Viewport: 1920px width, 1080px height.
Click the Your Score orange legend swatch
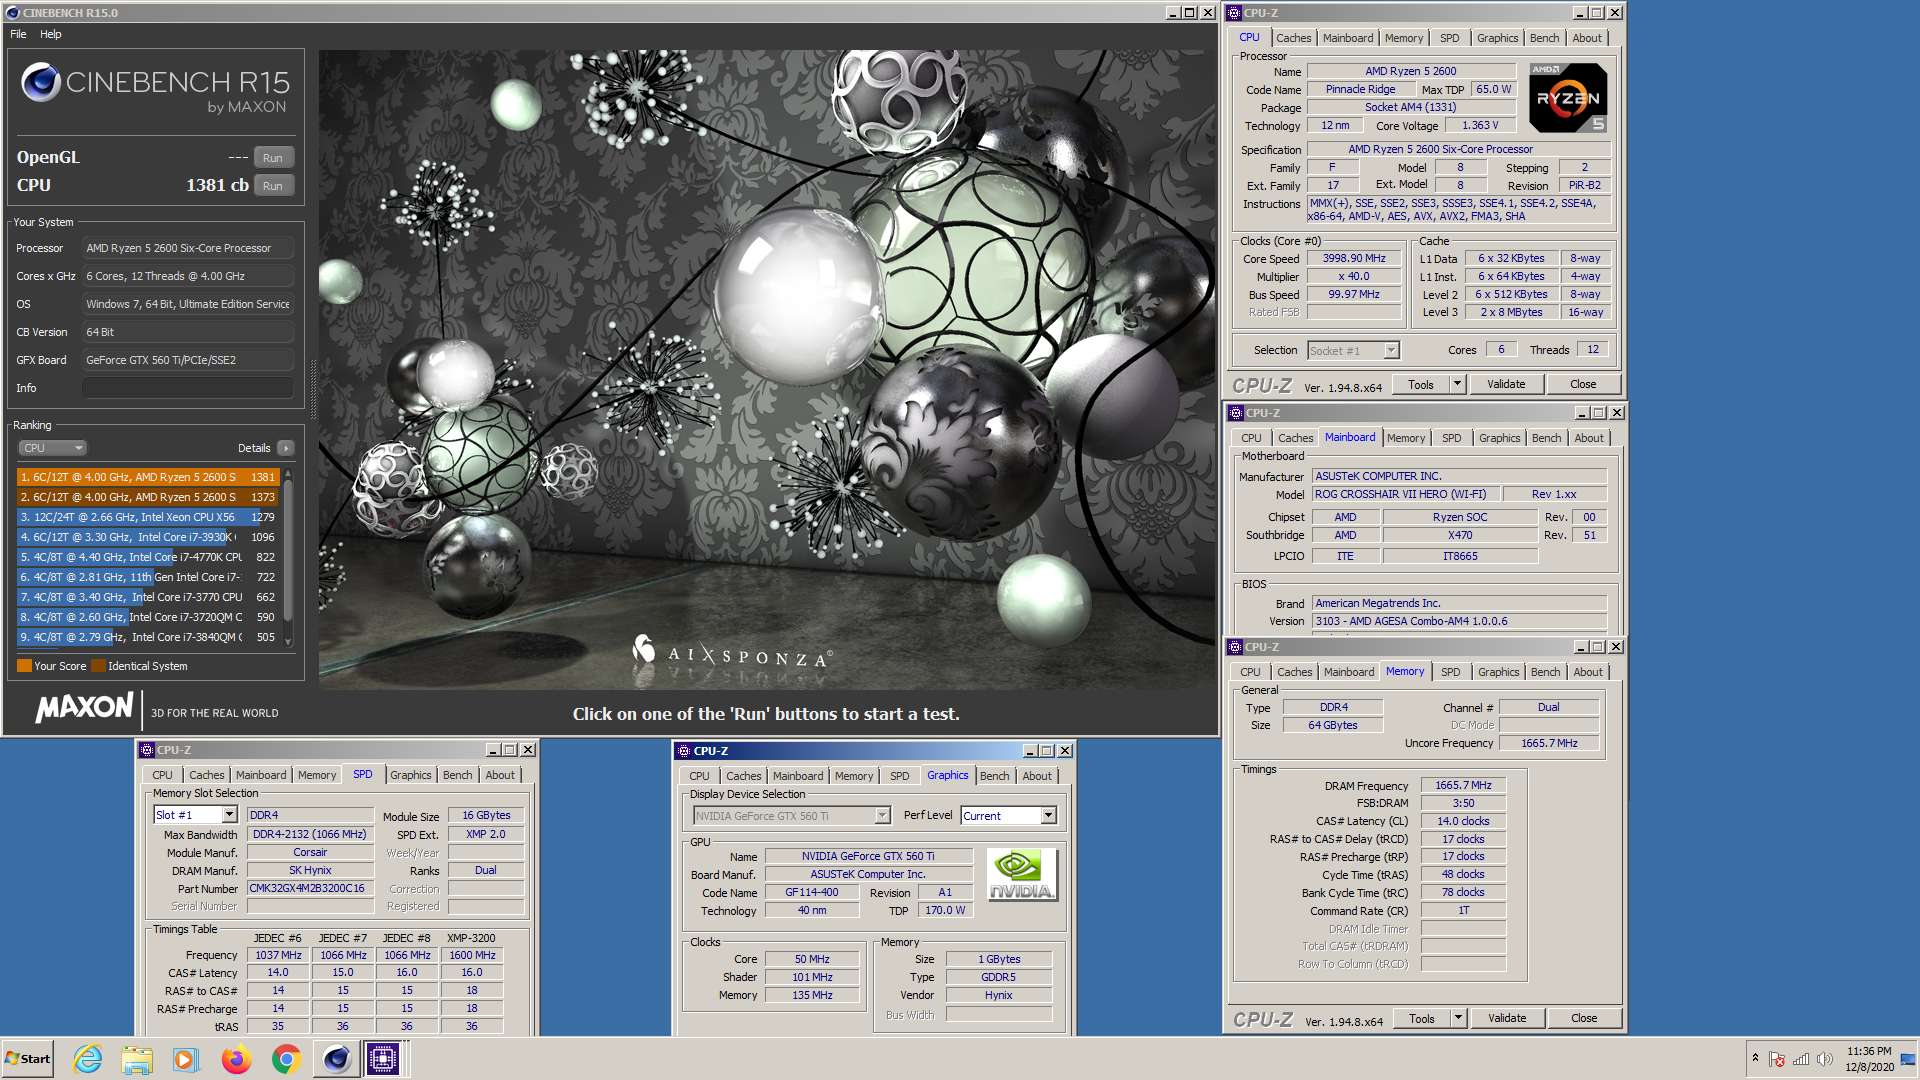pos(24,666)
